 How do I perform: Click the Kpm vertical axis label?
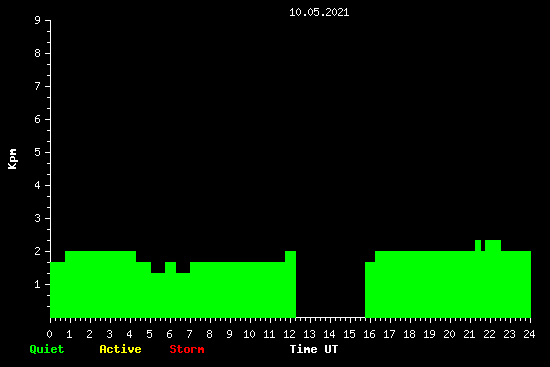coord(12,159)
